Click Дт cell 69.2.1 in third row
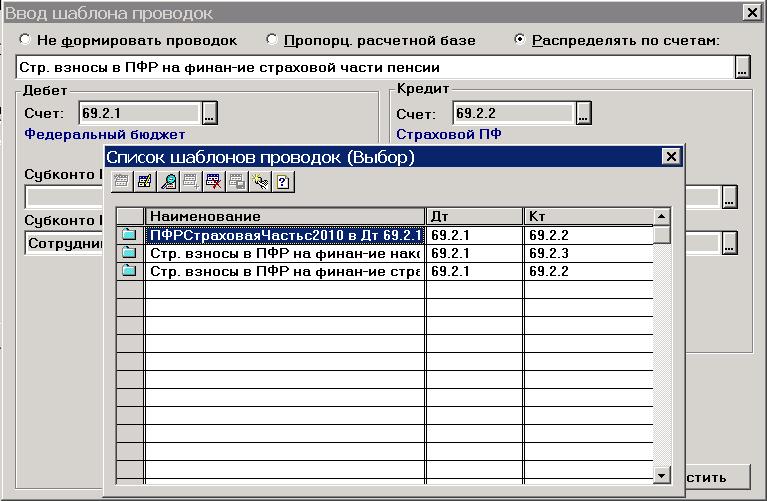 point(474,271)
